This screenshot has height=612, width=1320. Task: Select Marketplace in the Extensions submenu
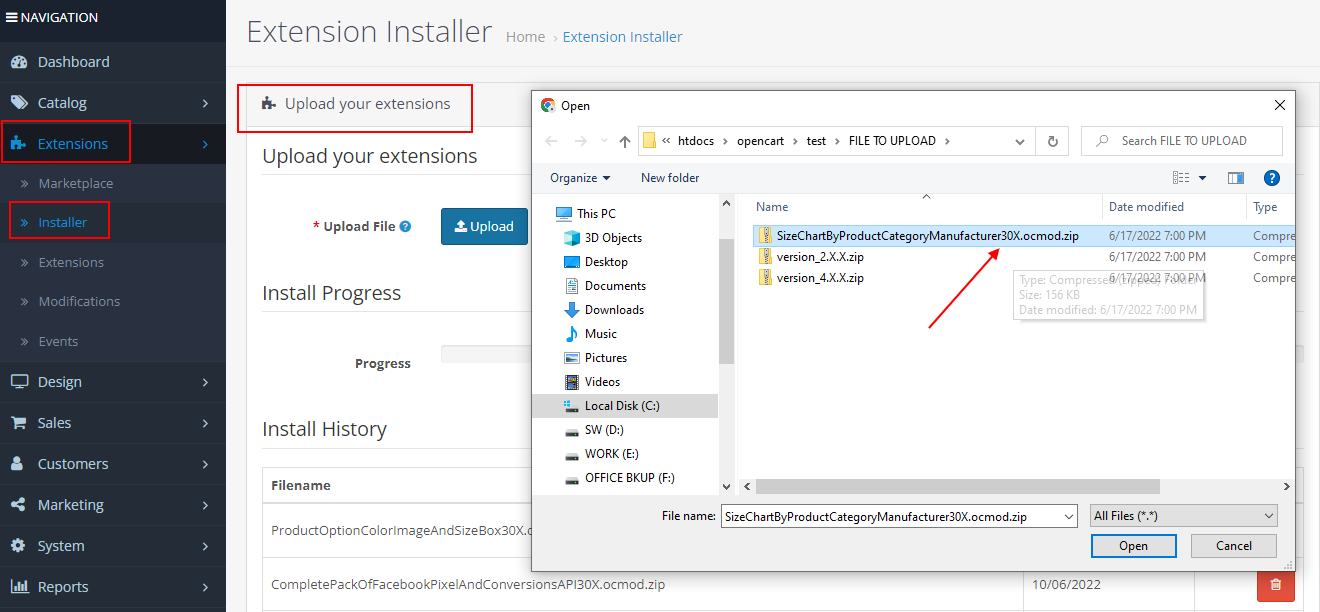(x=75, y=184)
